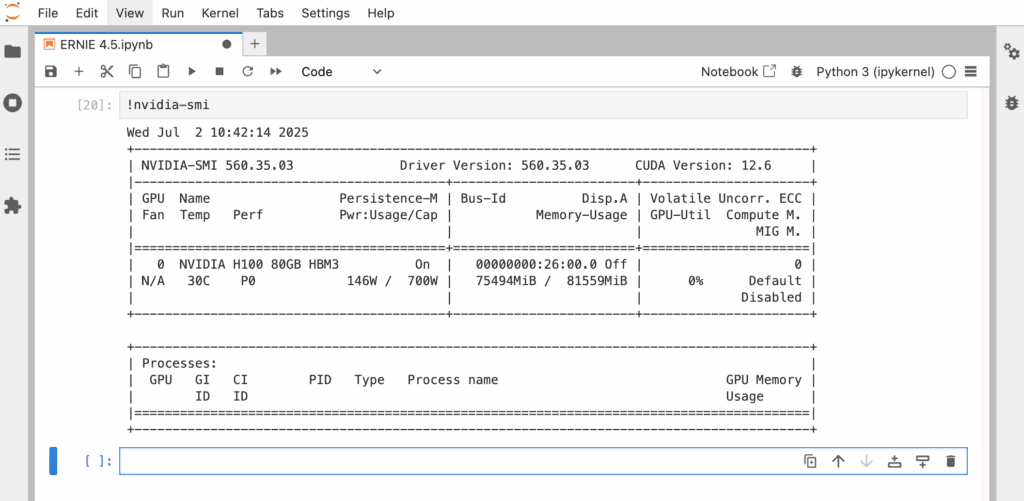Viewport: 1024px width, 501px height.
Task: Switch kernel via Python 3 (ipykernel)
Action: 876,72
